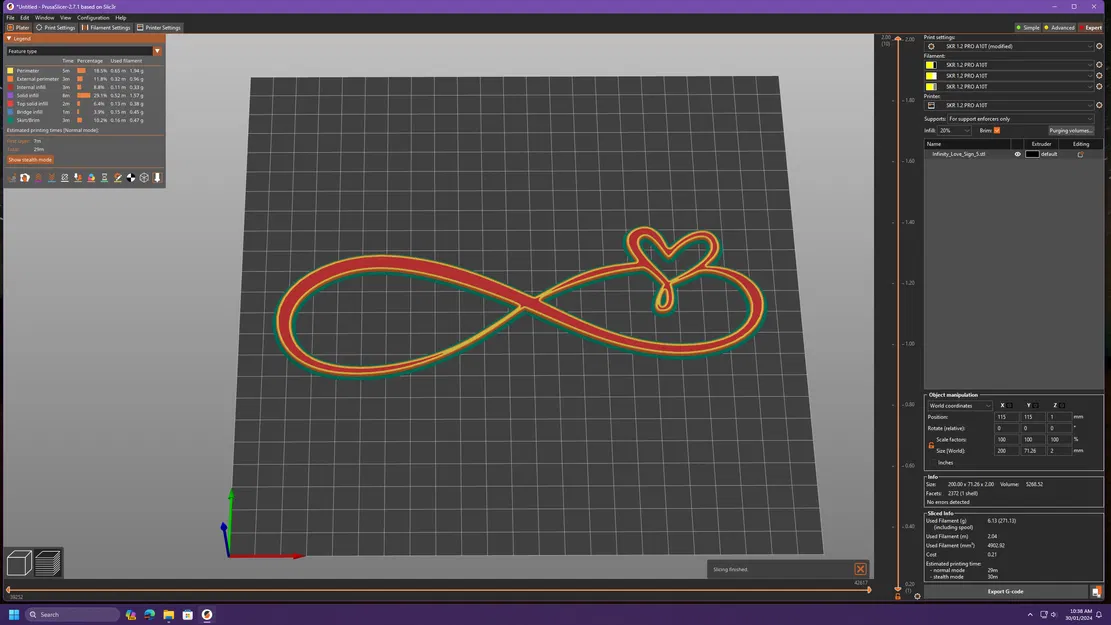The image size is (1111, 625).
Task: Toggle seams icon in legend toolbar
Action: pyautogui.click(x=64, y=178)
